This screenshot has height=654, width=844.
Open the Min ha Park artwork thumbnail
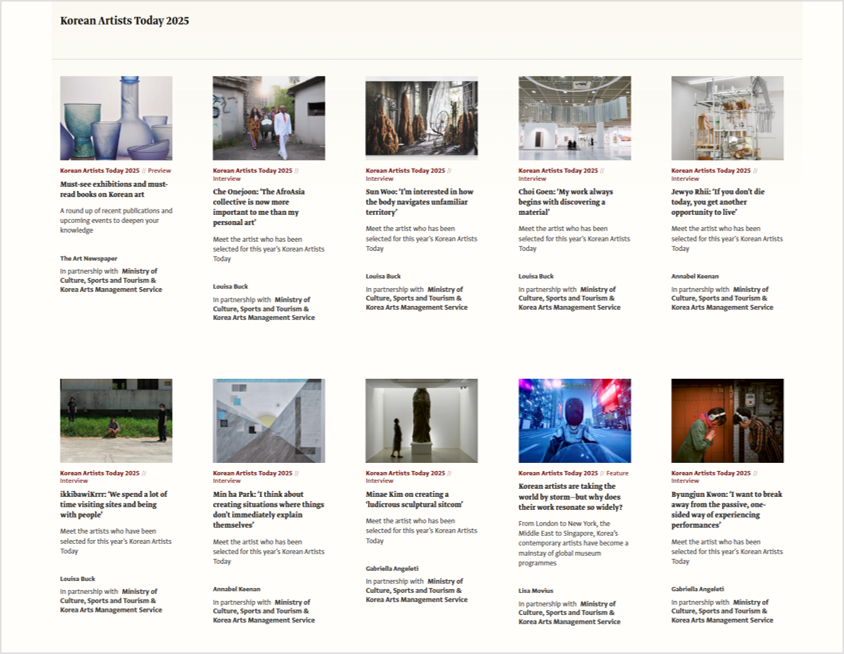269,420
